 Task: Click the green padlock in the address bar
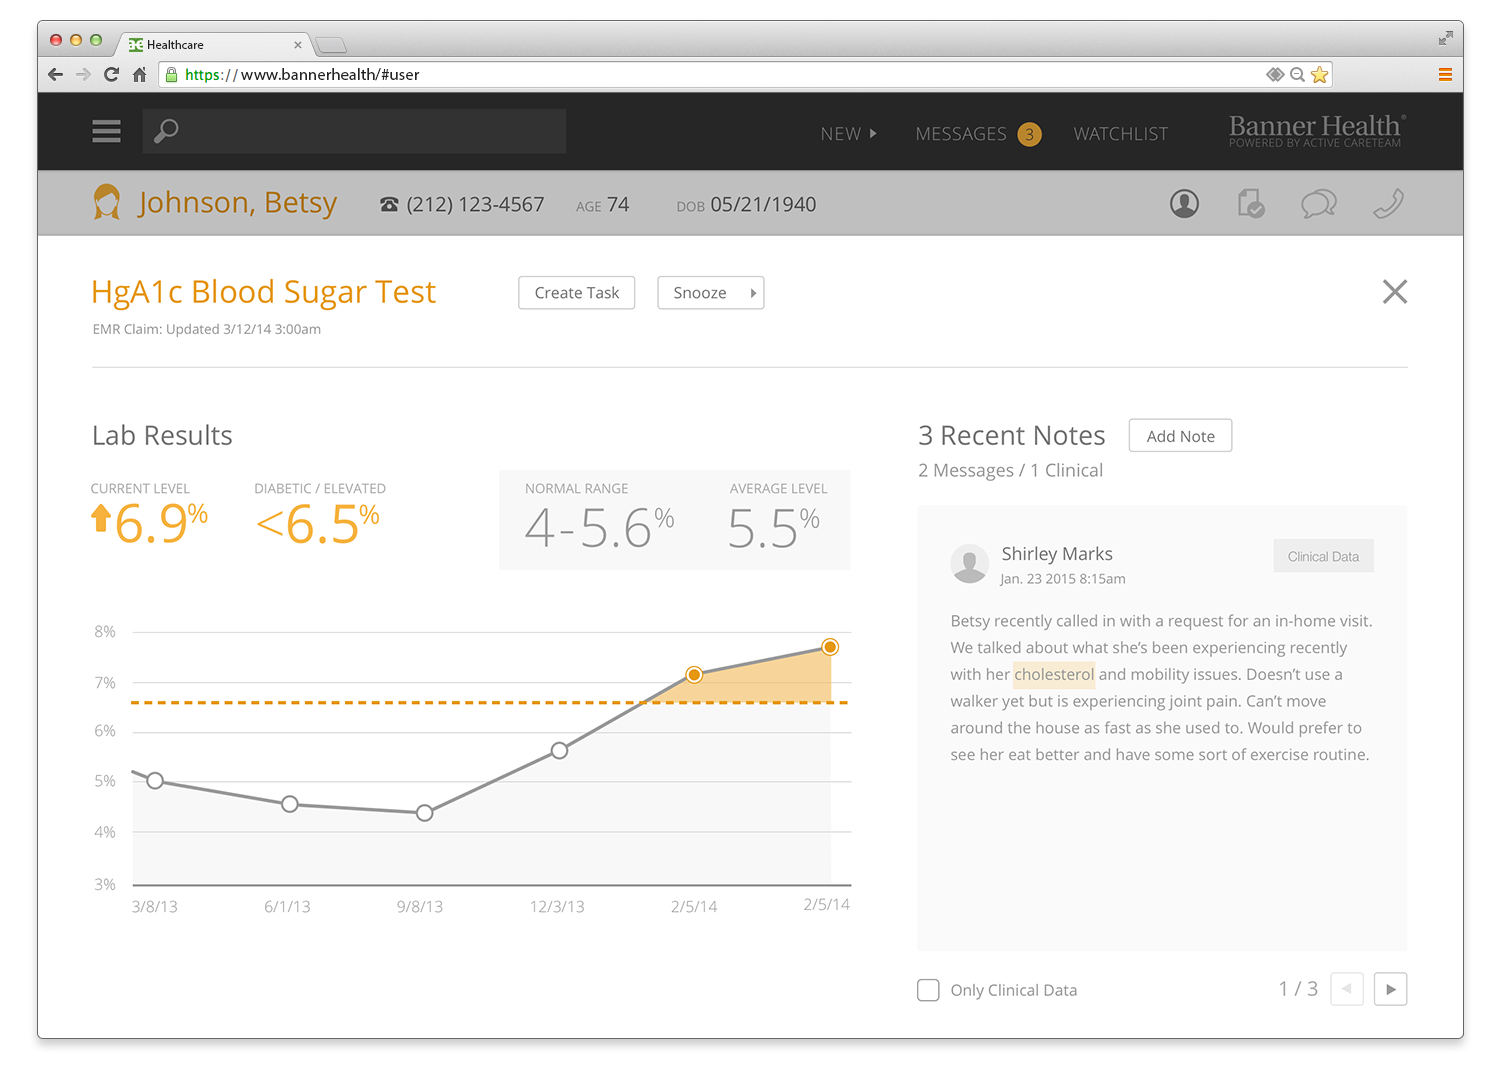171,74
